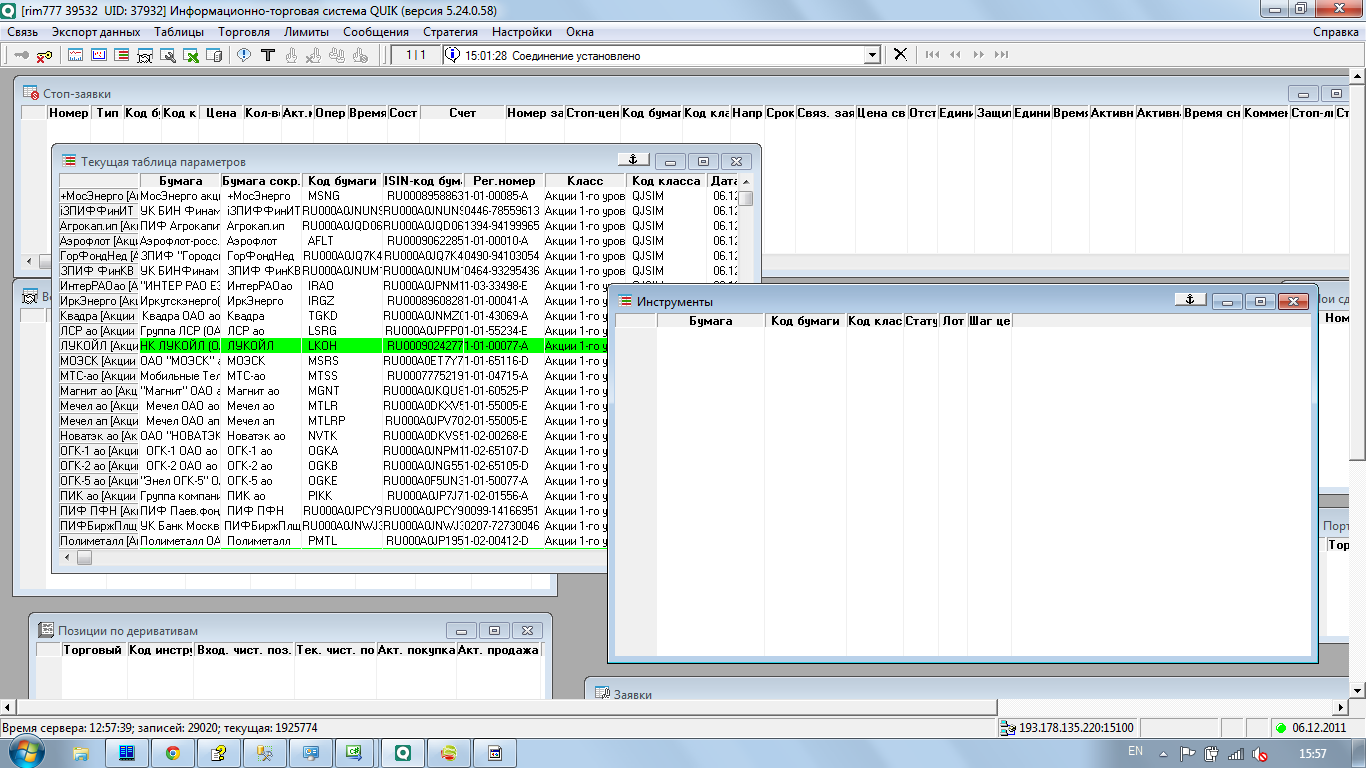Click the disconnect red-cross key icon
1366x768 pixels.
(44, 55)
